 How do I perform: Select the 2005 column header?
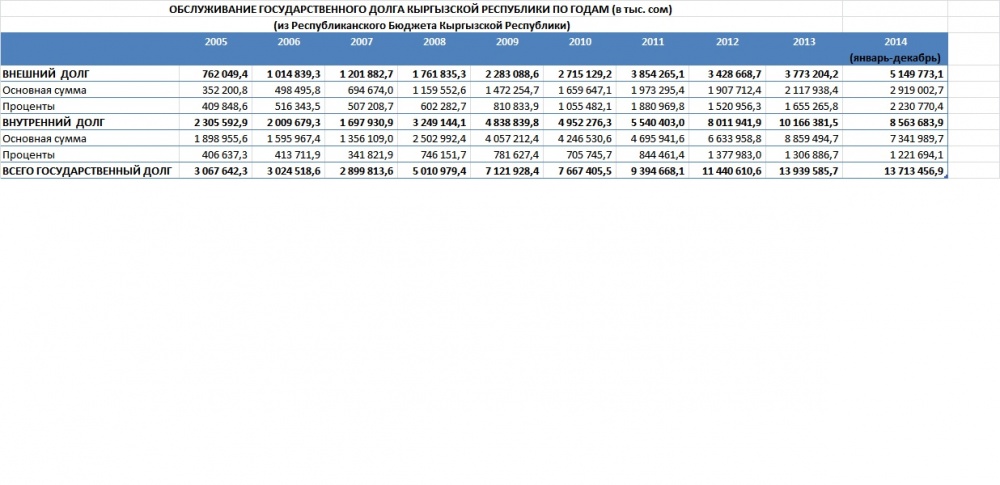click(x=216, y=42)
